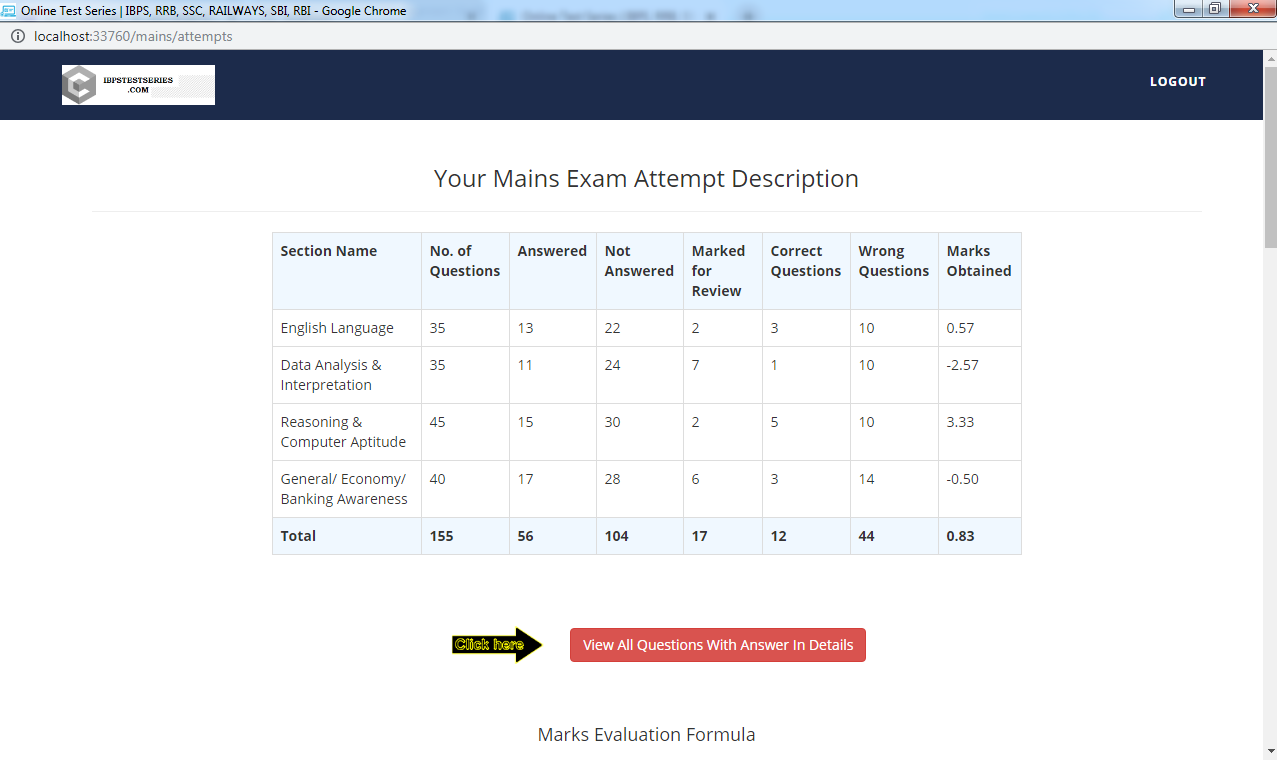Click the Section Name column header
The width and height of the screenshot is (1277, 760).
coord(329,250)
